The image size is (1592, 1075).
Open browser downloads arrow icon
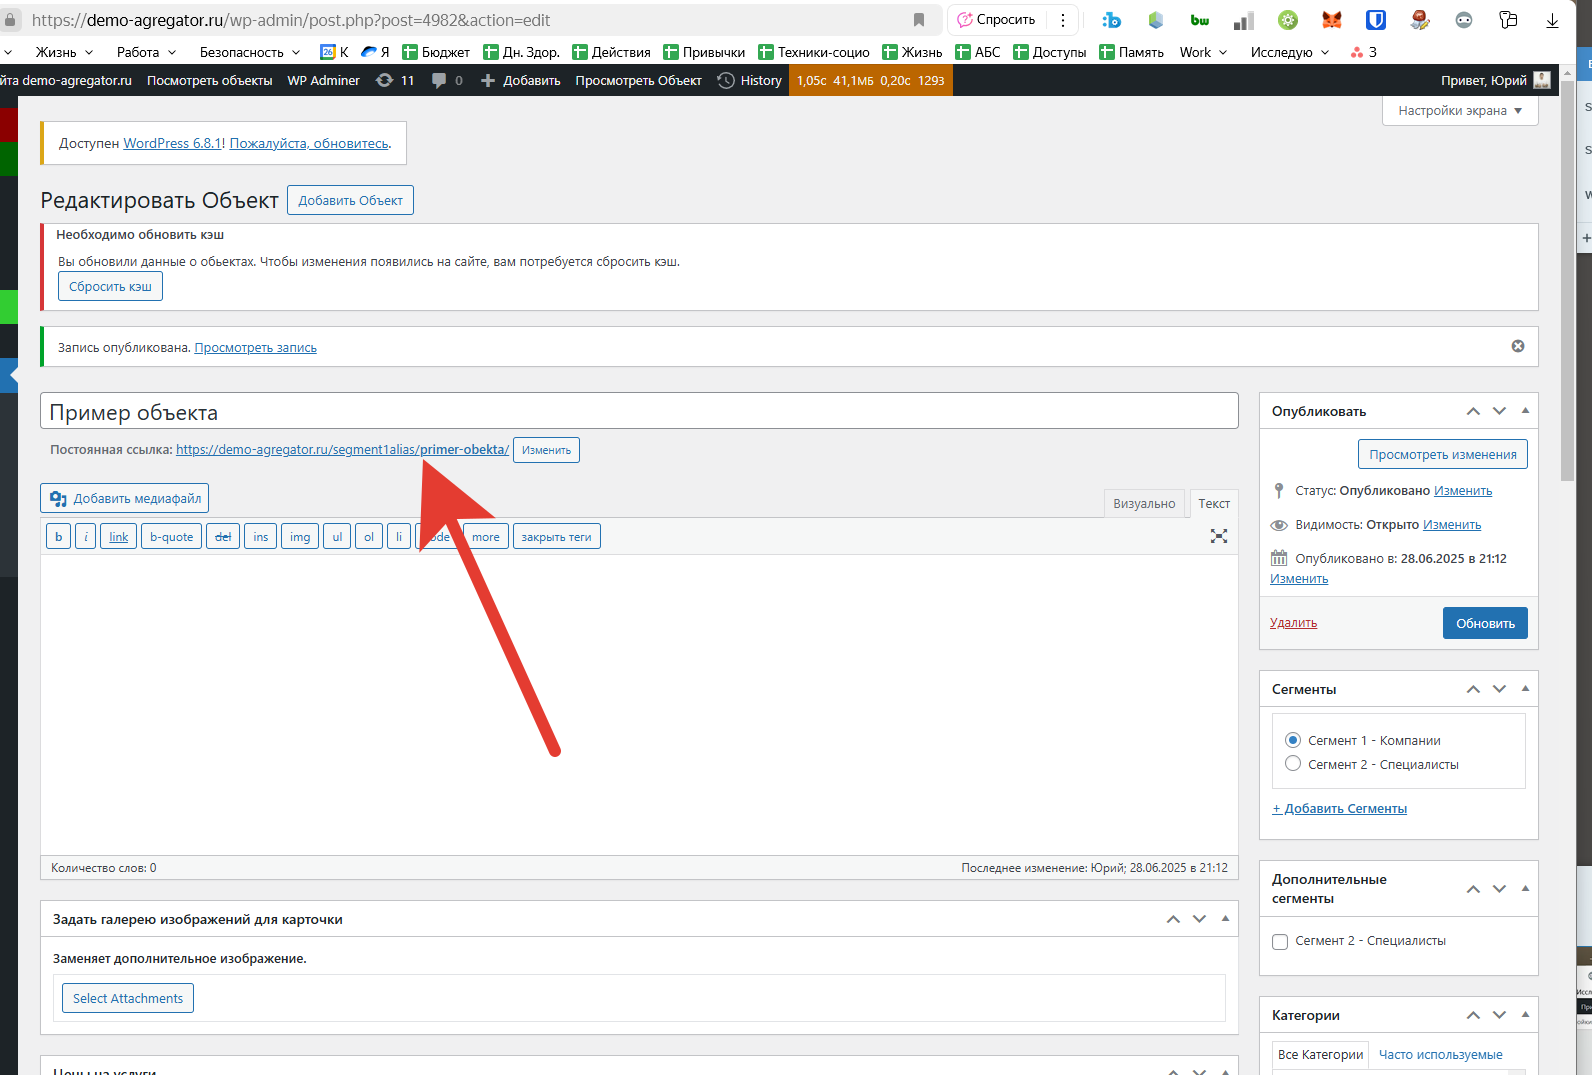[x=1552, y=20]
